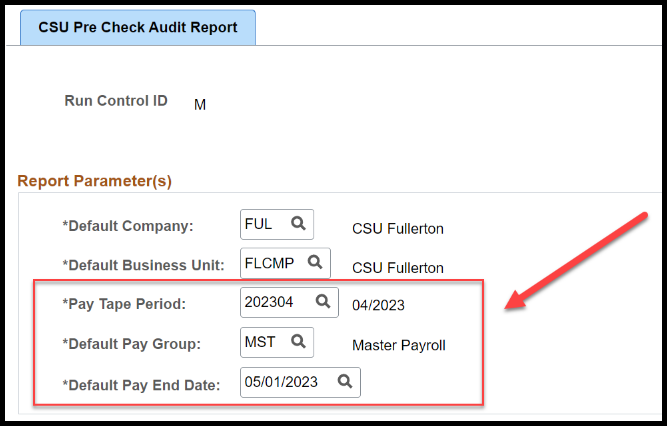The width and height of the screenshot is (667, 426).
Task: Click the *Default Business Unit: label
Action: 143,265
